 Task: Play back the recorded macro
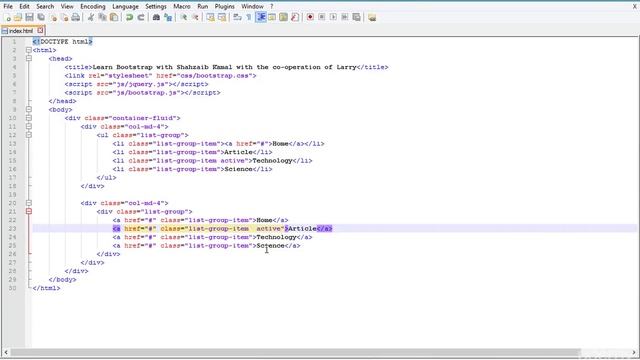pos(333,17)
